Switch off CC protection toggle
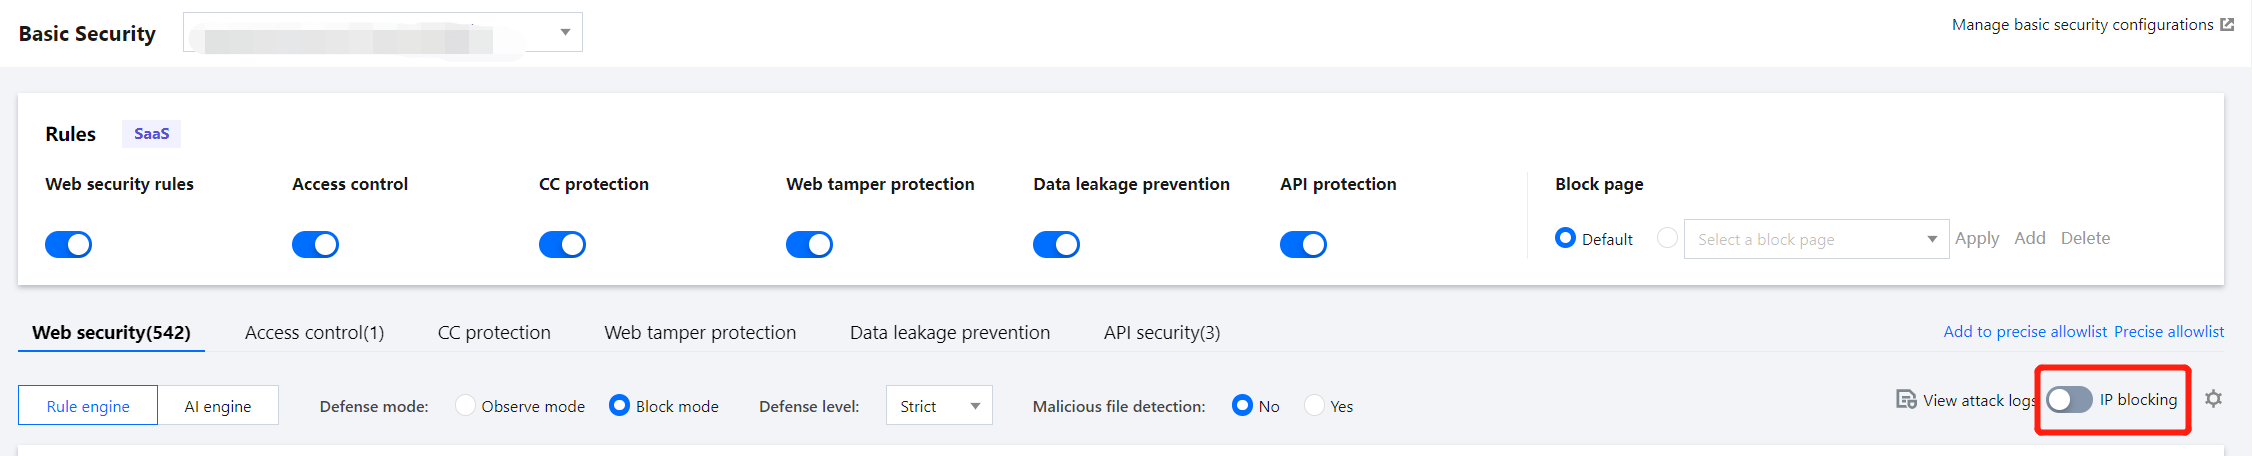This screenshot has height=456, width=2252. tap(562, 244)
